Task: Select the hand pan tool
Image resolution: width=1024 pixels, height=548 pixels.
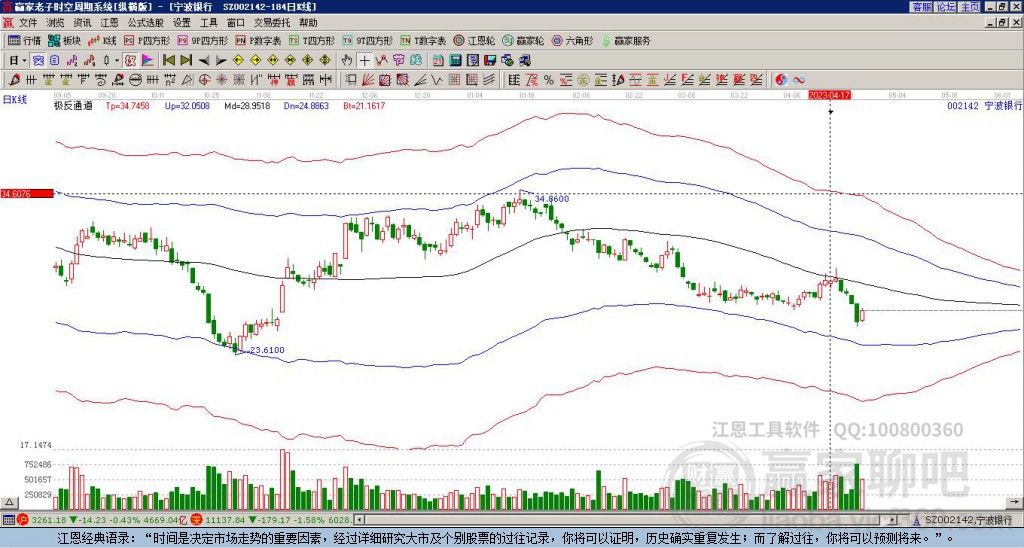Action: pyautogui.click(x=347, y=60)
